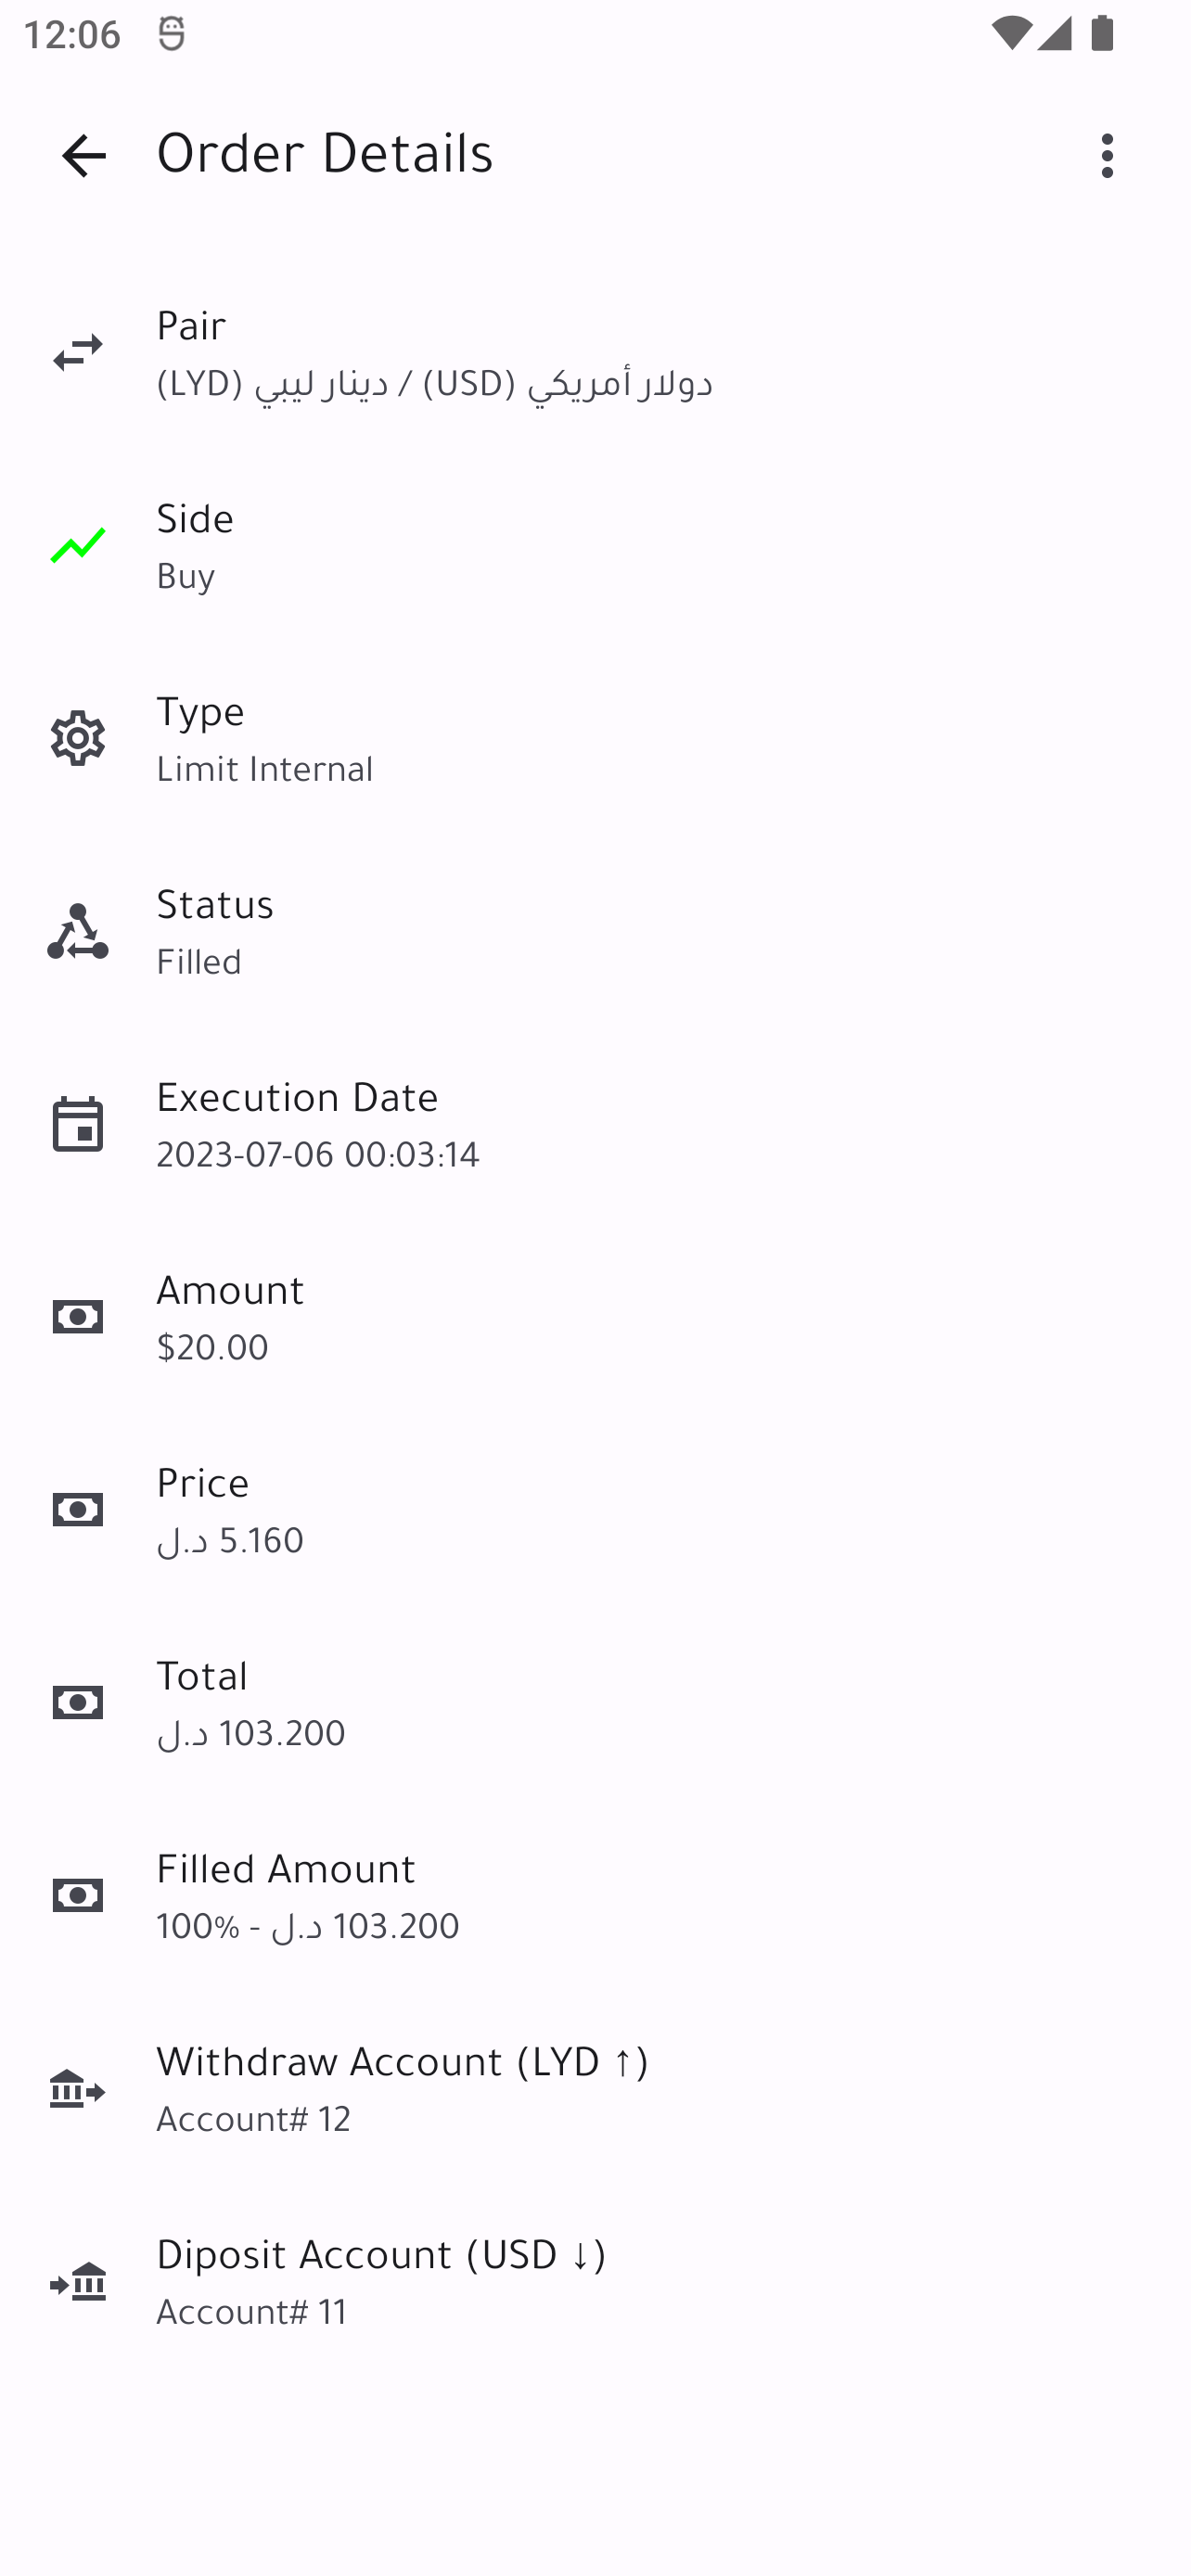
Task: Tap the Total money icon
Action: tap(78, 1703)
